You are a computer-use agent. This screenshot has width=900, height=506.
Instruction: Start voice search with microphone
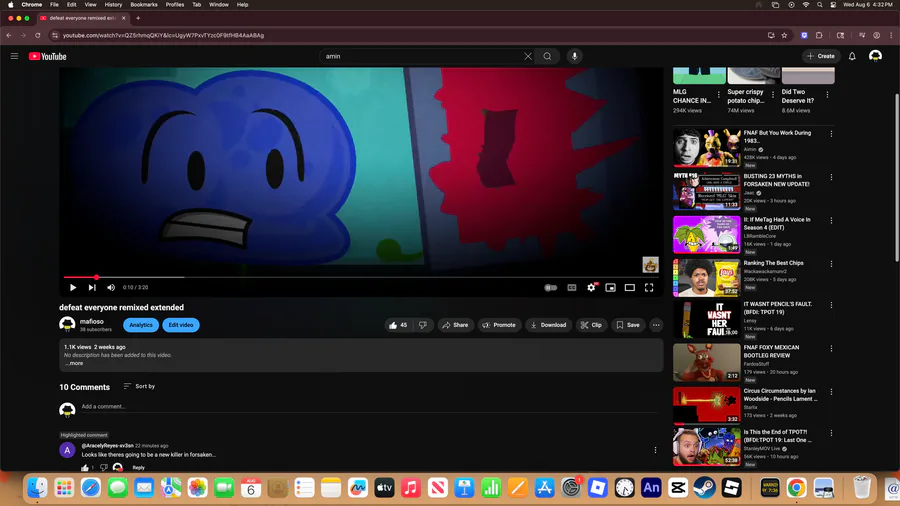tap(575, 56)
